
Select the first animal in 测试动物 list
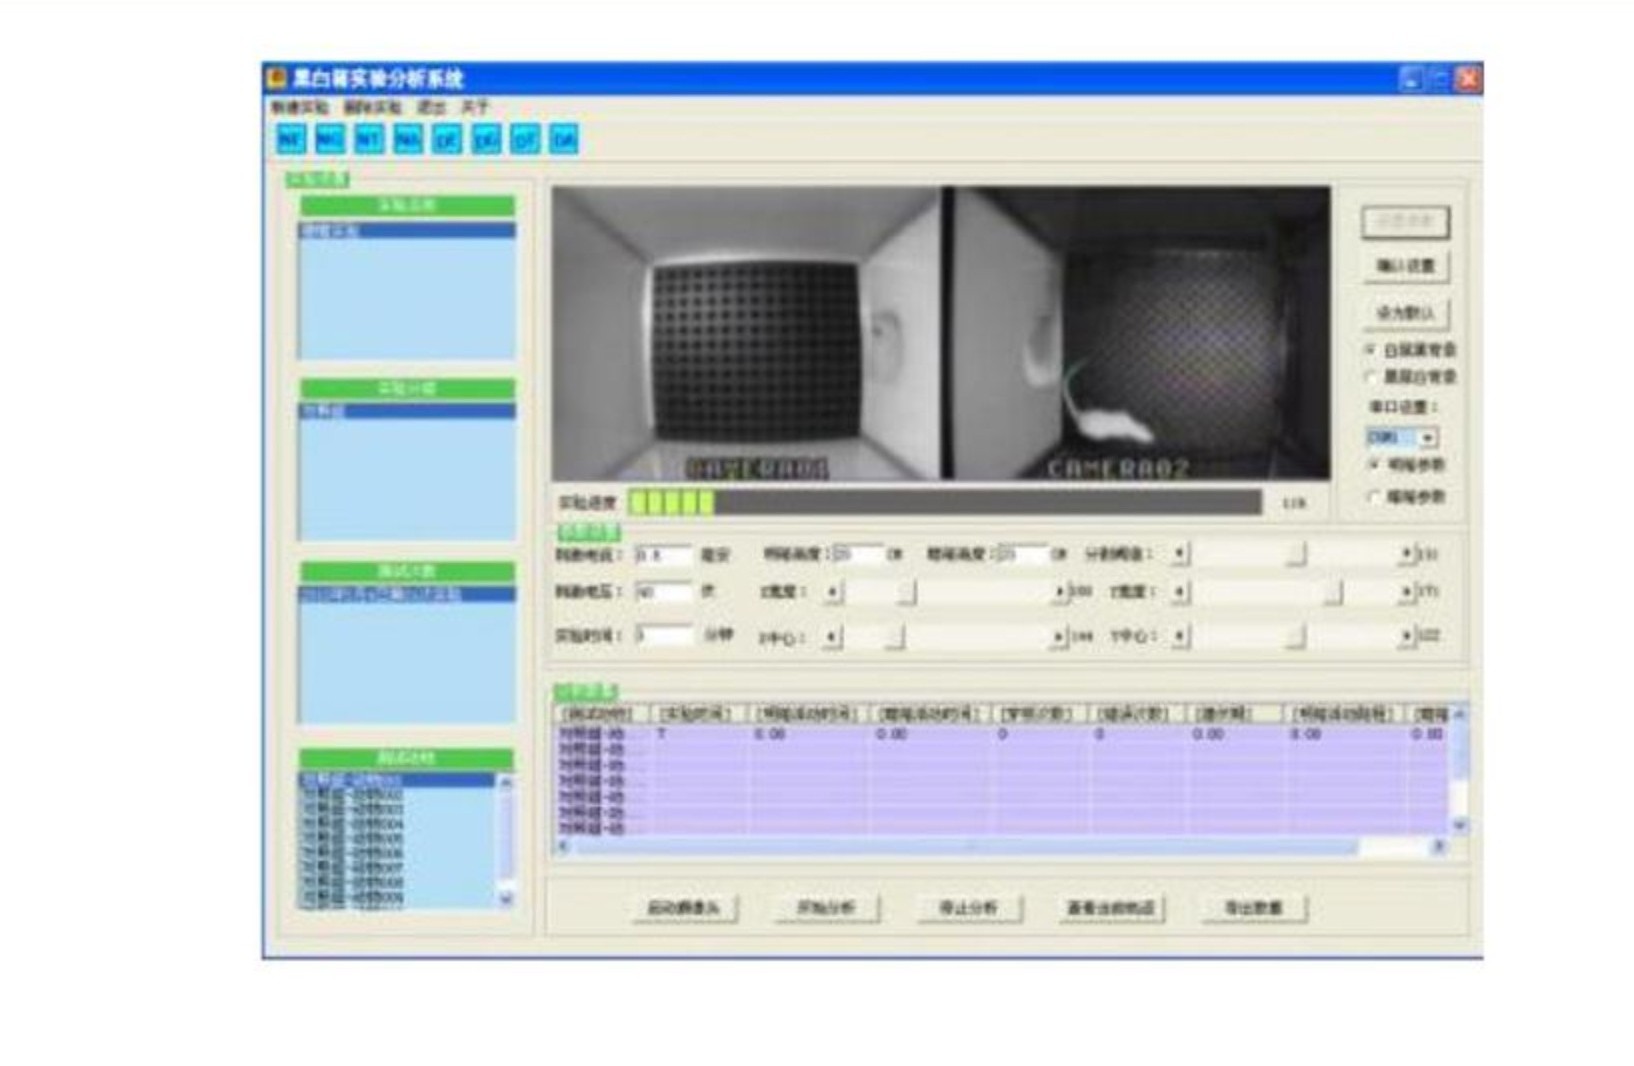[x=397, y=779]
